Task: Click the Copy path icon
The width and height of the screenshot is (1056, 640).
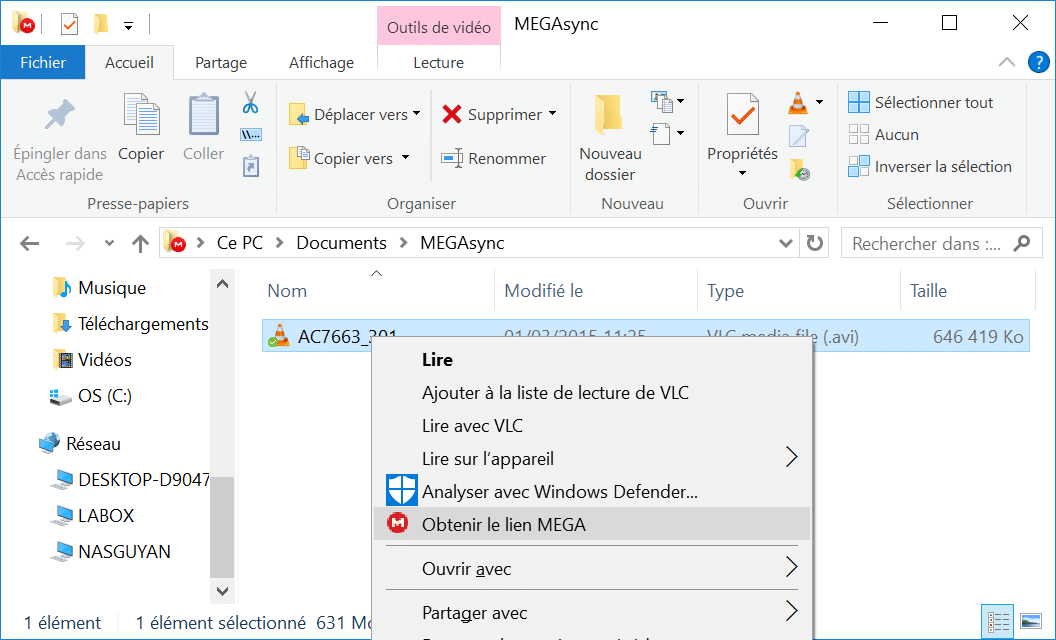Action: tap(251, 135)
